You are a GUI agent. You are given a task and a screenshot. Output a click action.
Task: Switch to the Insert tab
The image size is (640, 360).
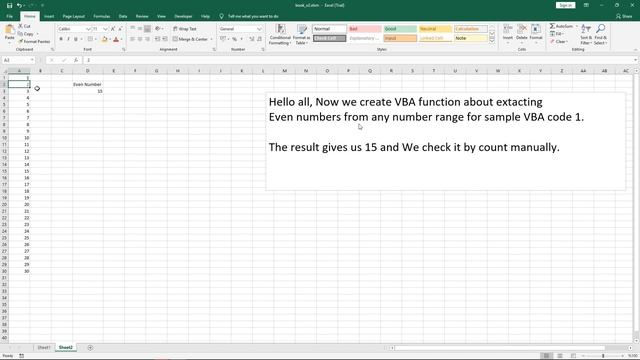(49, 16)
